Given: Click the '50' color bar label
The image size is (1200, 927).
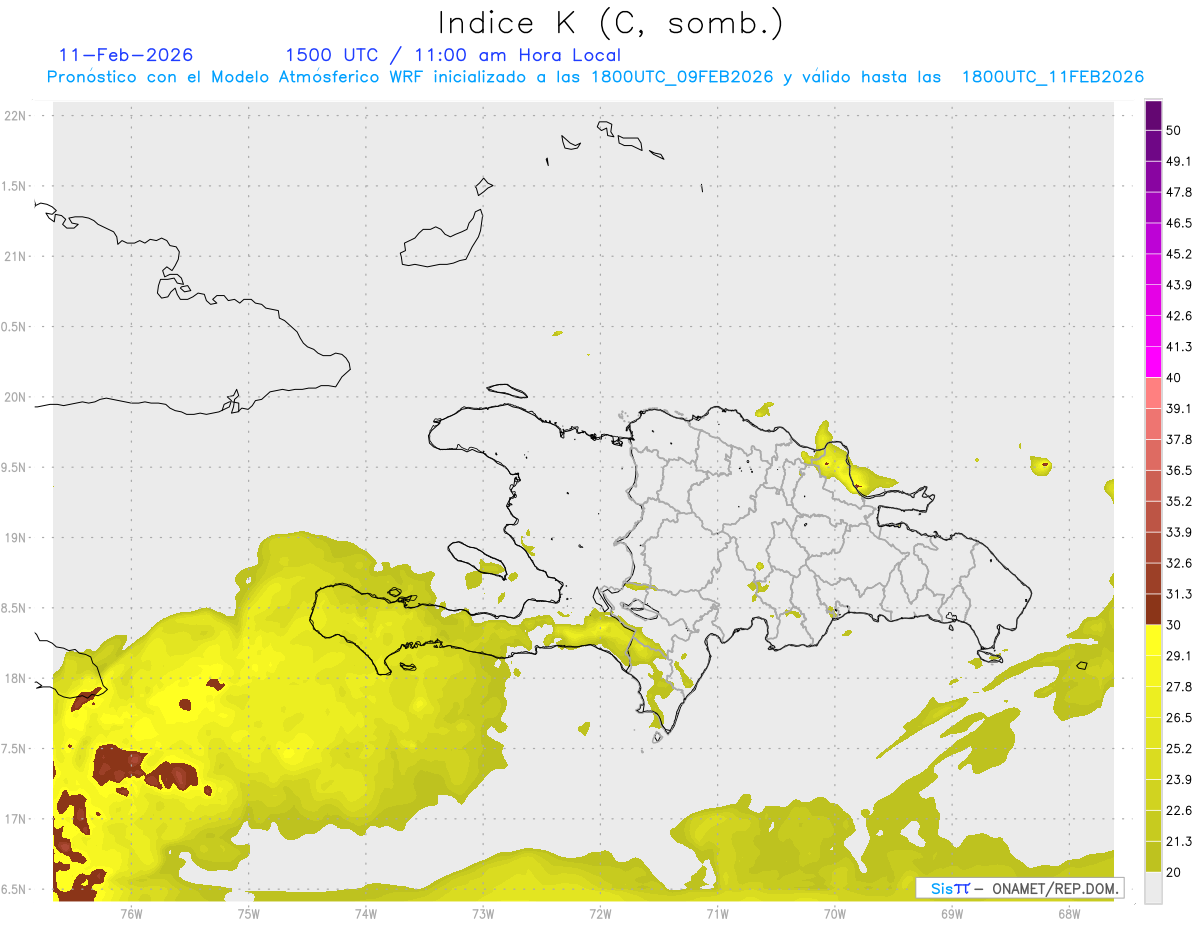Looking at the screenshot, I should point(1175,130).
